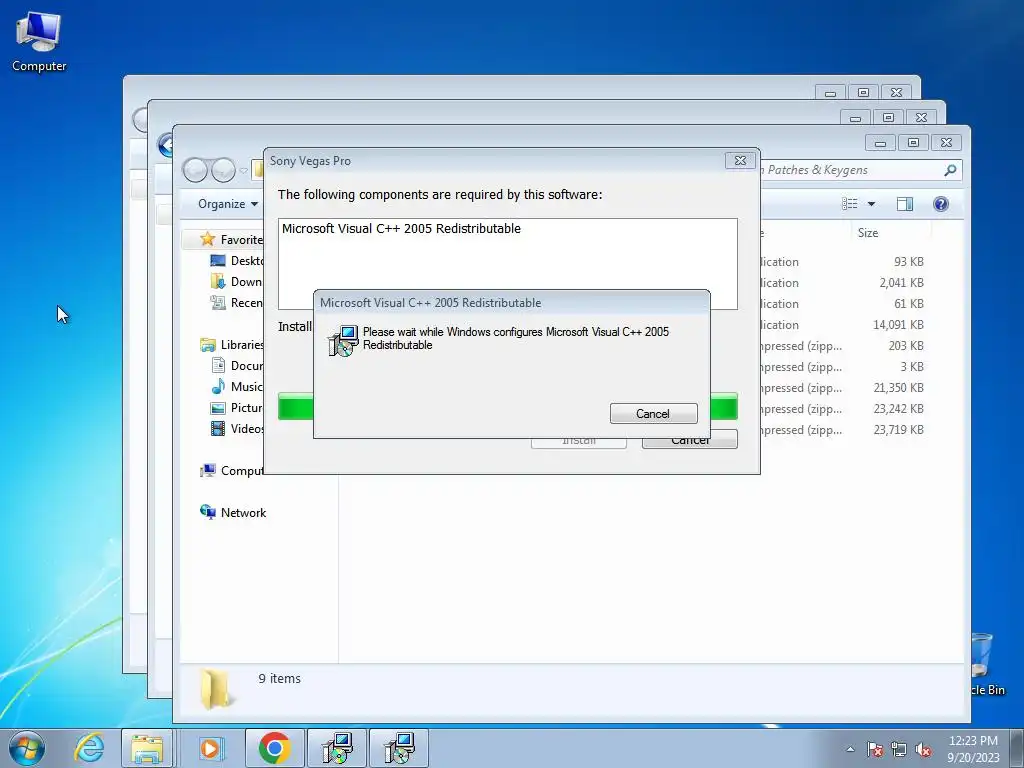Click the Show Desktop button
The width and height of the screenshot is (1024, 768).
tap(1017, 748)
